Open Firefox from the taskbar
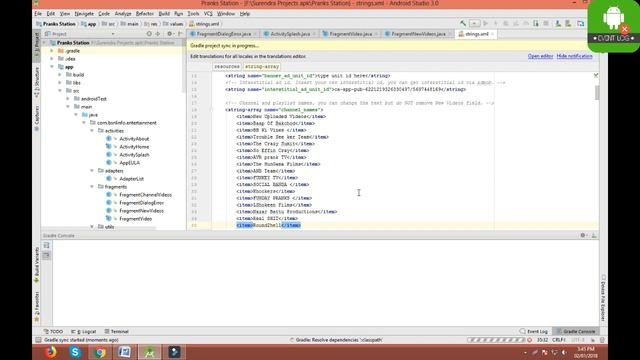640x360 pixels. (51, 352)
